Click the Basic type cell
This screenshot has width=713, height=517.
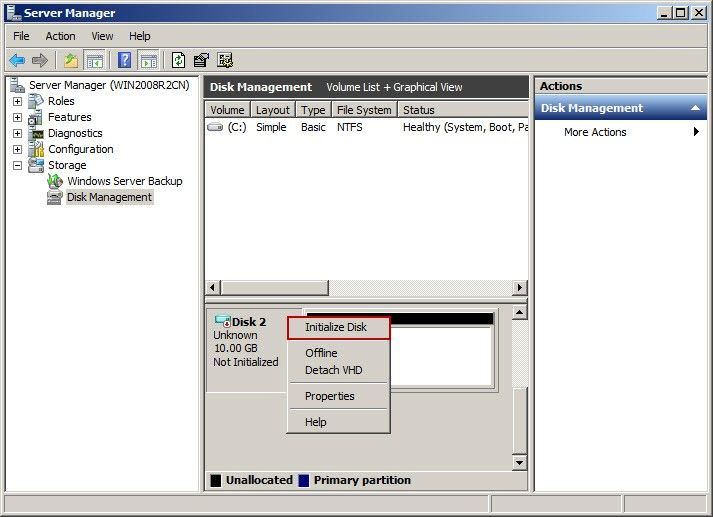point(313,127)
